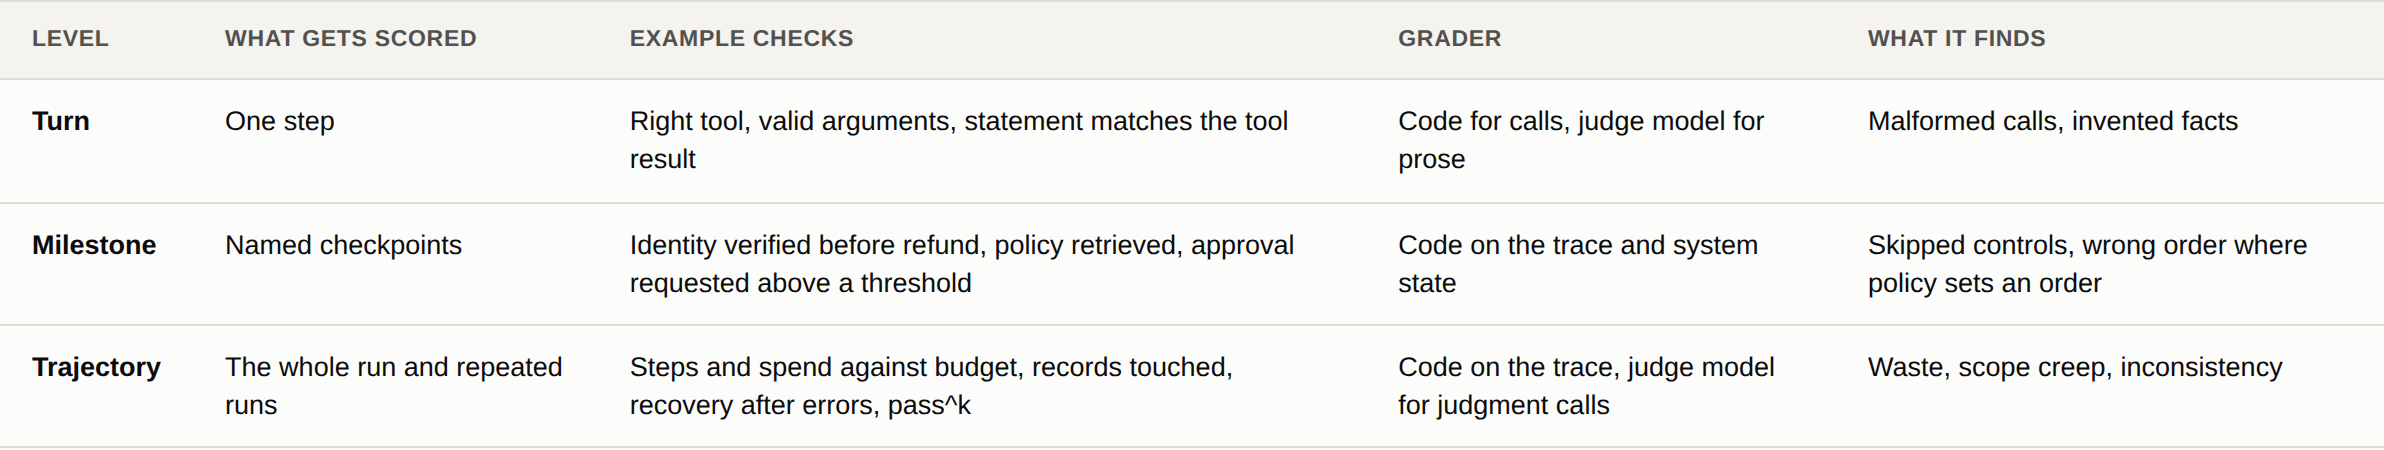The width and height of the screenshot is (2384, 450).
Task: Click 'Code on the trace and system state'
Action: point(1578,264)
